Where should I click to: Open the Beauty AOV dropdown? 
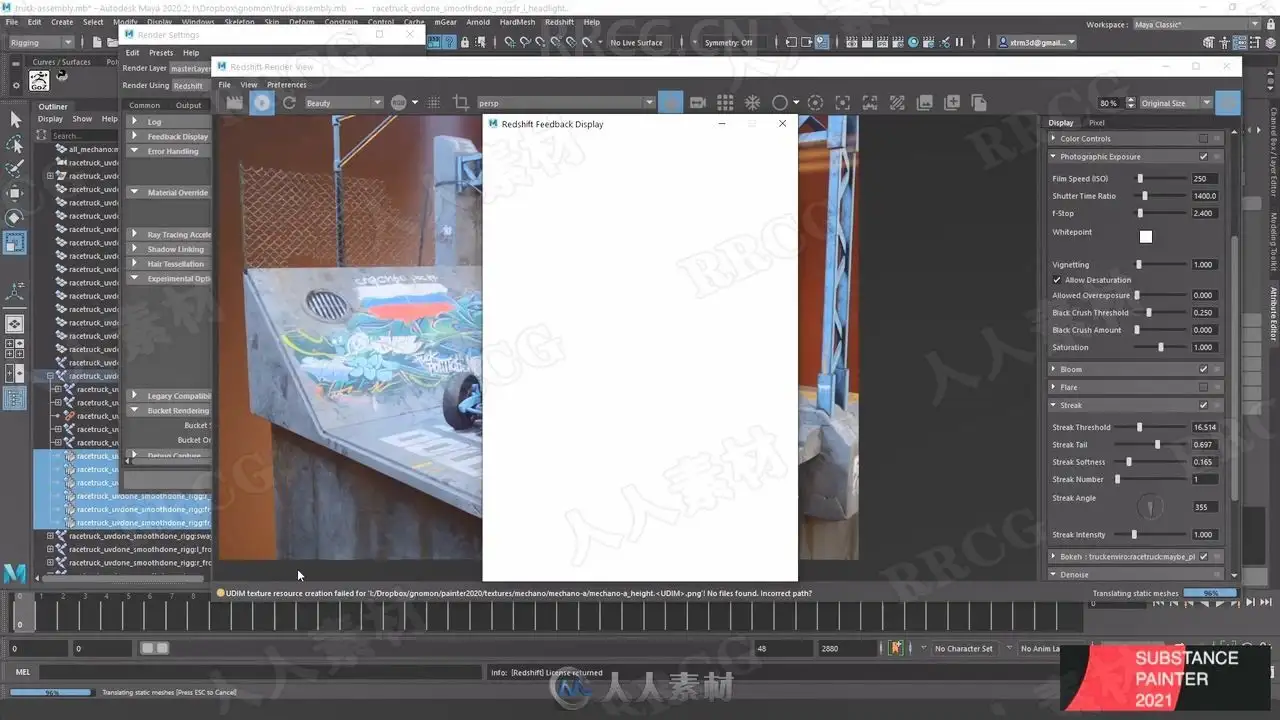coord(343,103)
